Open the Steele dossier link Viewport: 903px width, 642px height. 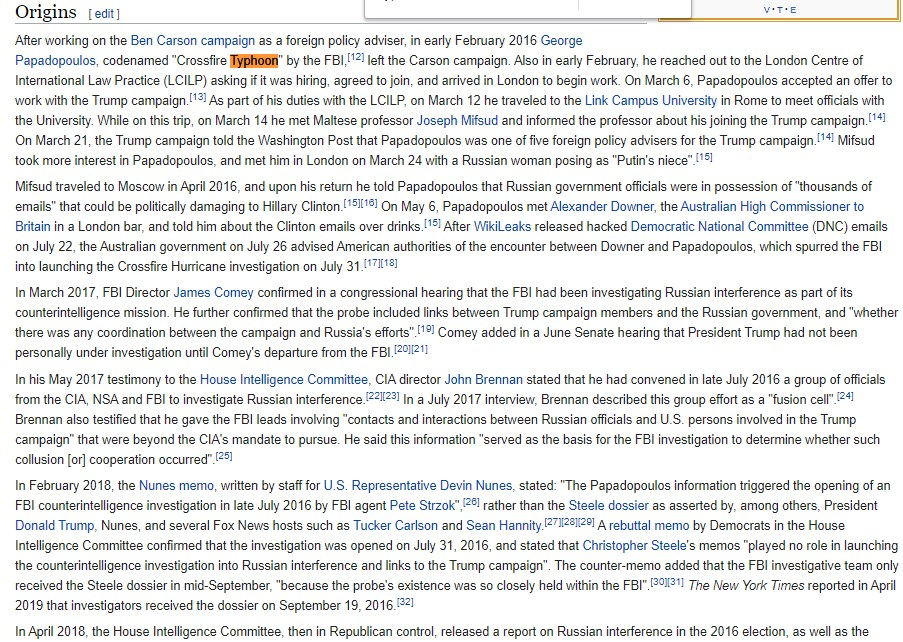(x=609, y=506)
